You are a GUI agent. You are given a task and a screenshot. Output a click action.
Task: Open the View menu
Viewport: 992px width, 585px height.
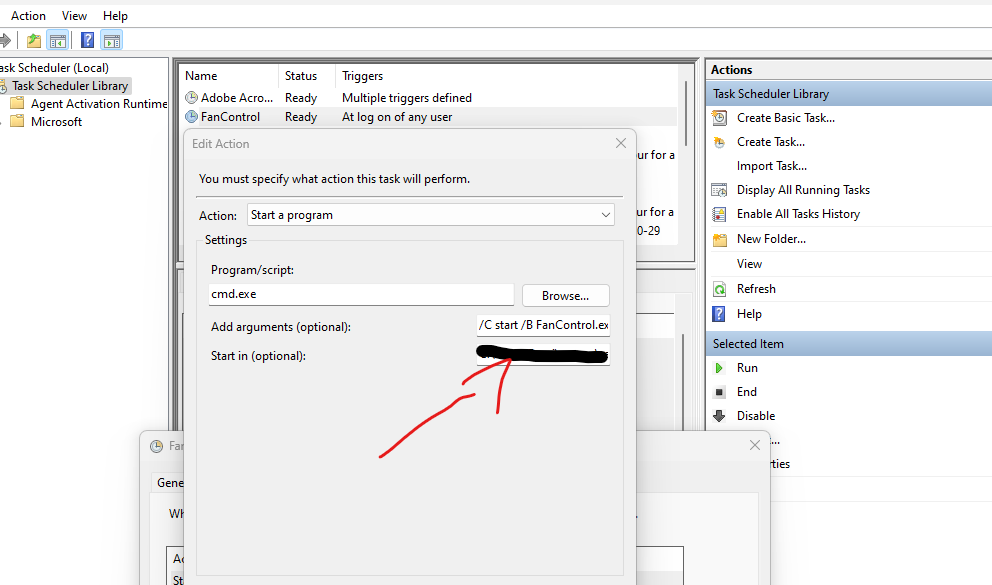pos(74,15)
